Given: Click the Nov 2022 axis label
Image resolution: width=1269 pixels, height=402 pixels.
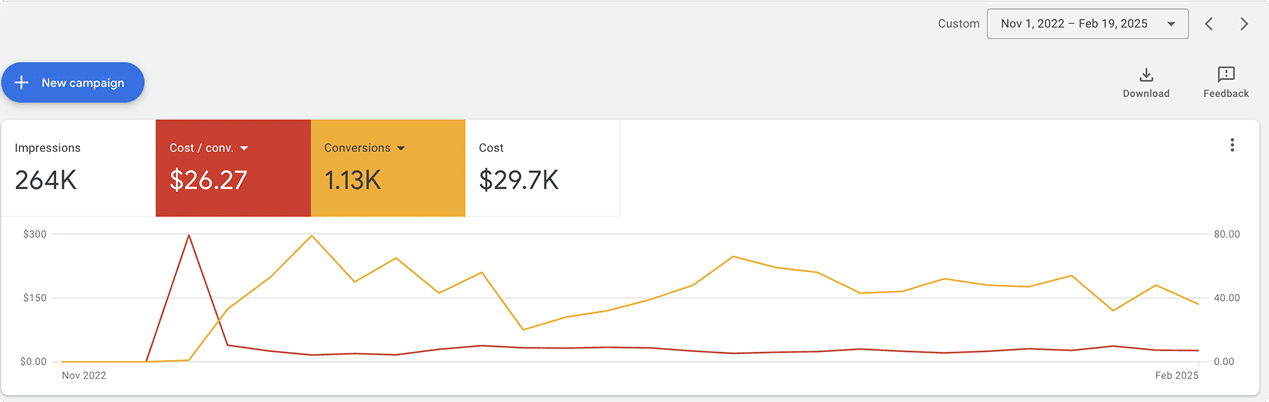Looking at the screenshot, I should click(84, 376).
